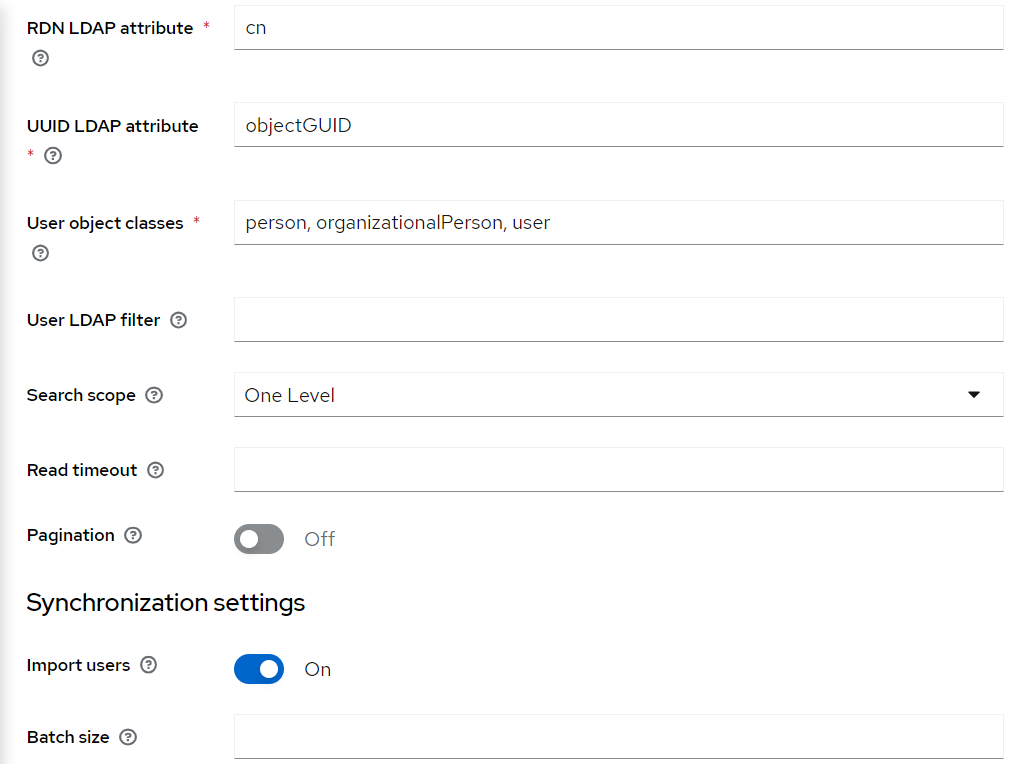Viewport: 1022px width, 764px height.
Task: Enable the Pagination toggle
Action: click(x=258, y=539)
